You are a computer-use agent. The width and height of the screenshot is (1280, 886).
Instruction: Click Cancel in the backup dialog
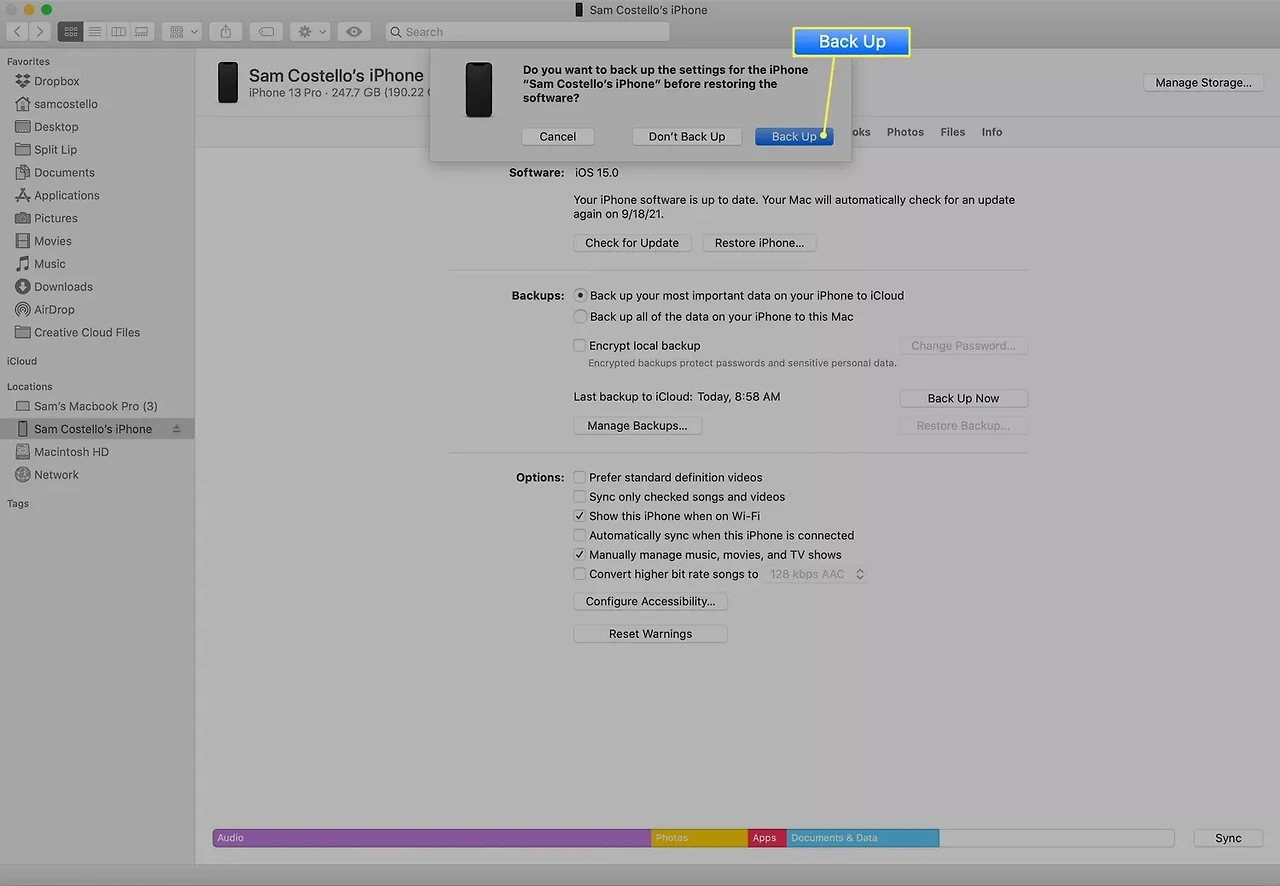[x=558, y=137]
